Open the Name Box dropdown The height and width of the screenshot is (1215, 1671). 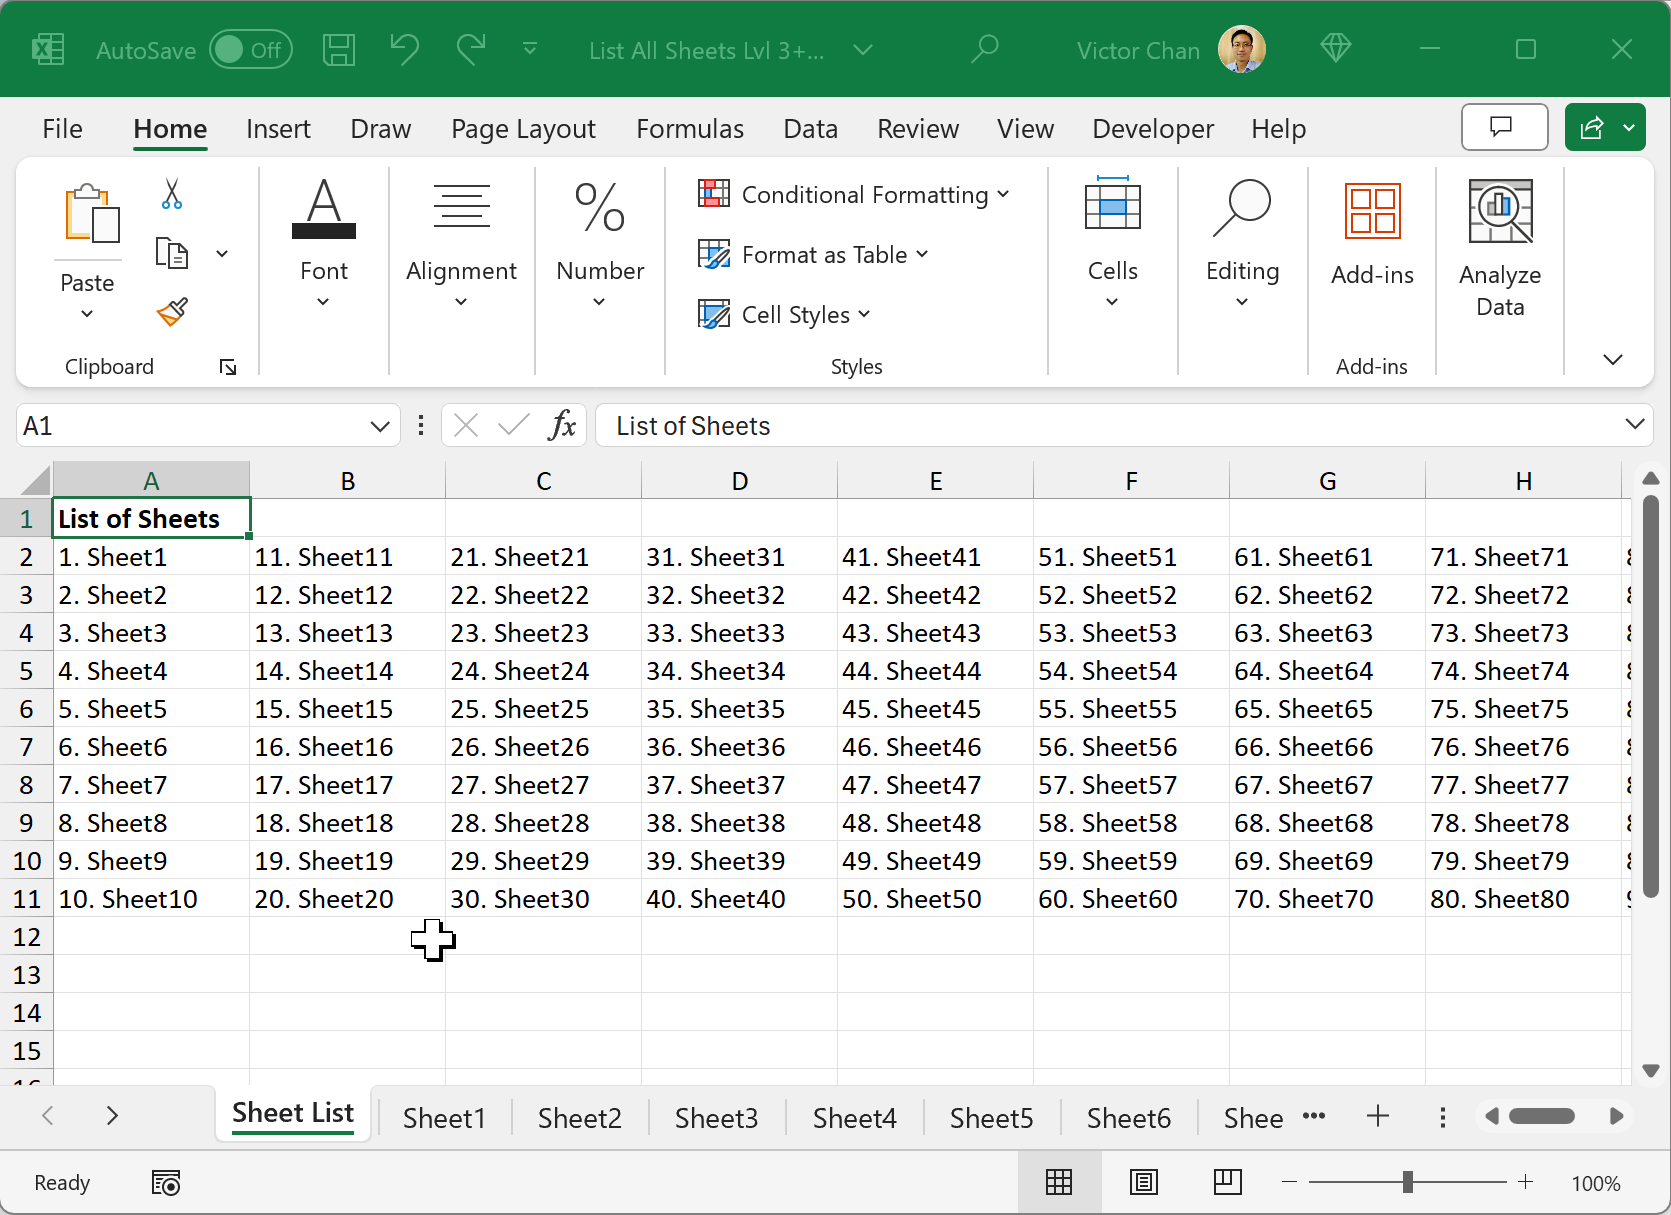click(x=377, y=425)
